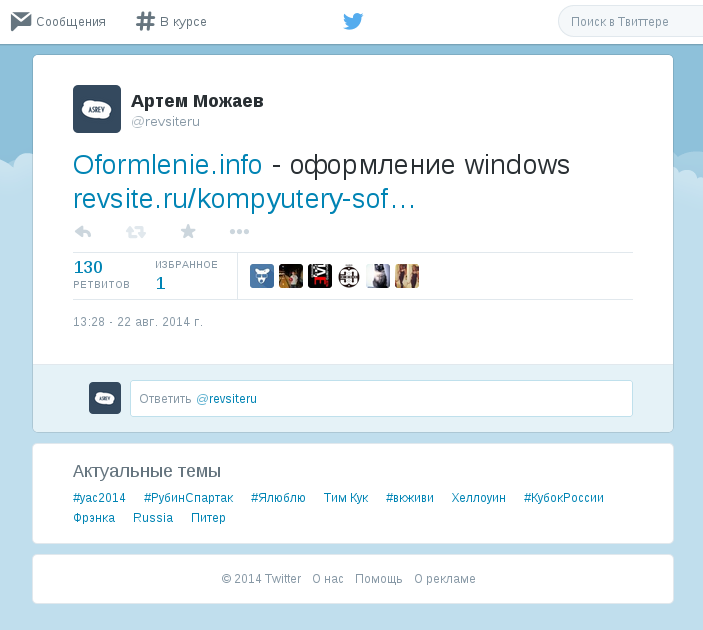Open Артем Можаев's profile avatar
Image resolution: width=703 pixels, height=630 pixels.
click(97, 109)
